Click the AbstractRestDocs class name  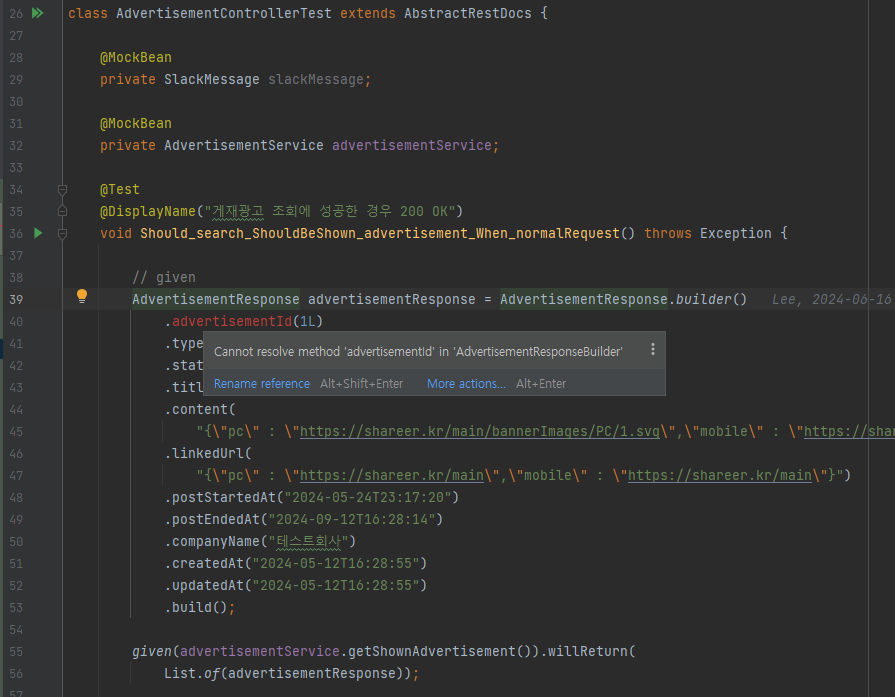click(467, 13)
